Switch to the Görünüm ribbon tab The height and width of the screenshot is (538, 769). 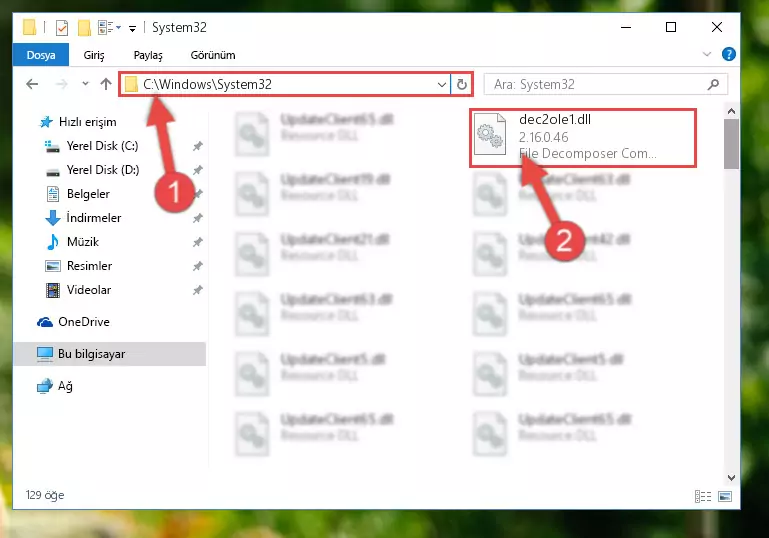pyautogui.click(x=213, y=55)
